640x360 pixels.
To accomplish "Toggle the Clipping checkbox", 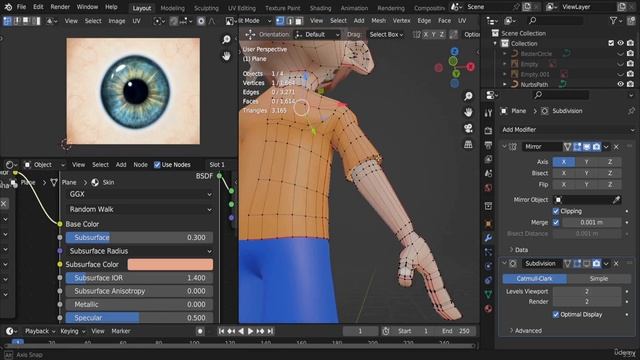I will (556, 211).
